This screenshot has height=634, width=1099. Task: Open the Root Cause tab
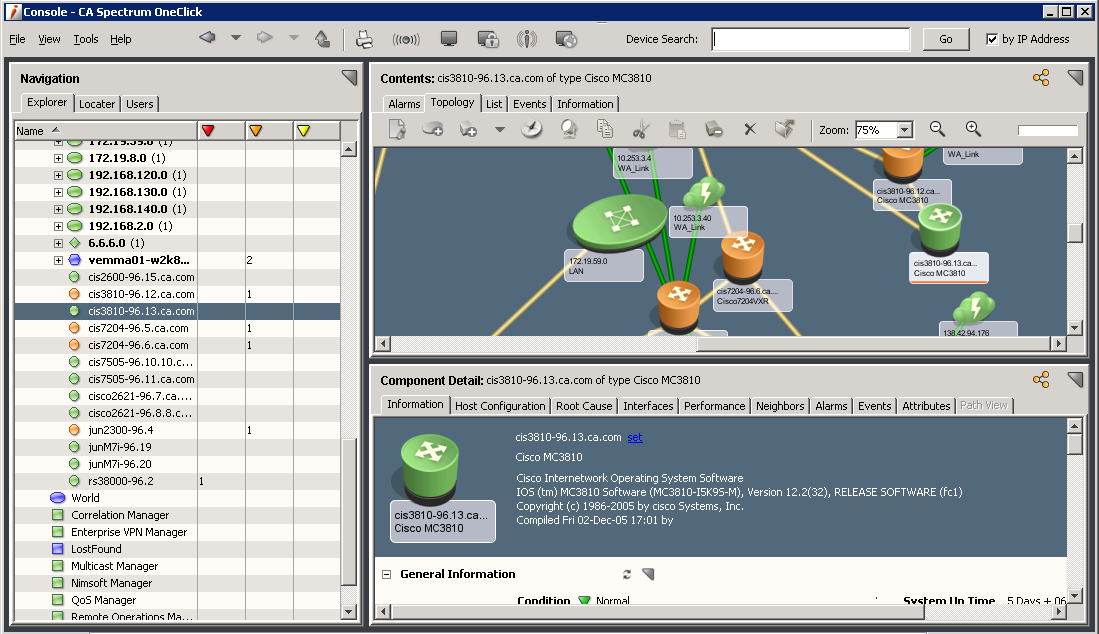(x=584, y=406)
